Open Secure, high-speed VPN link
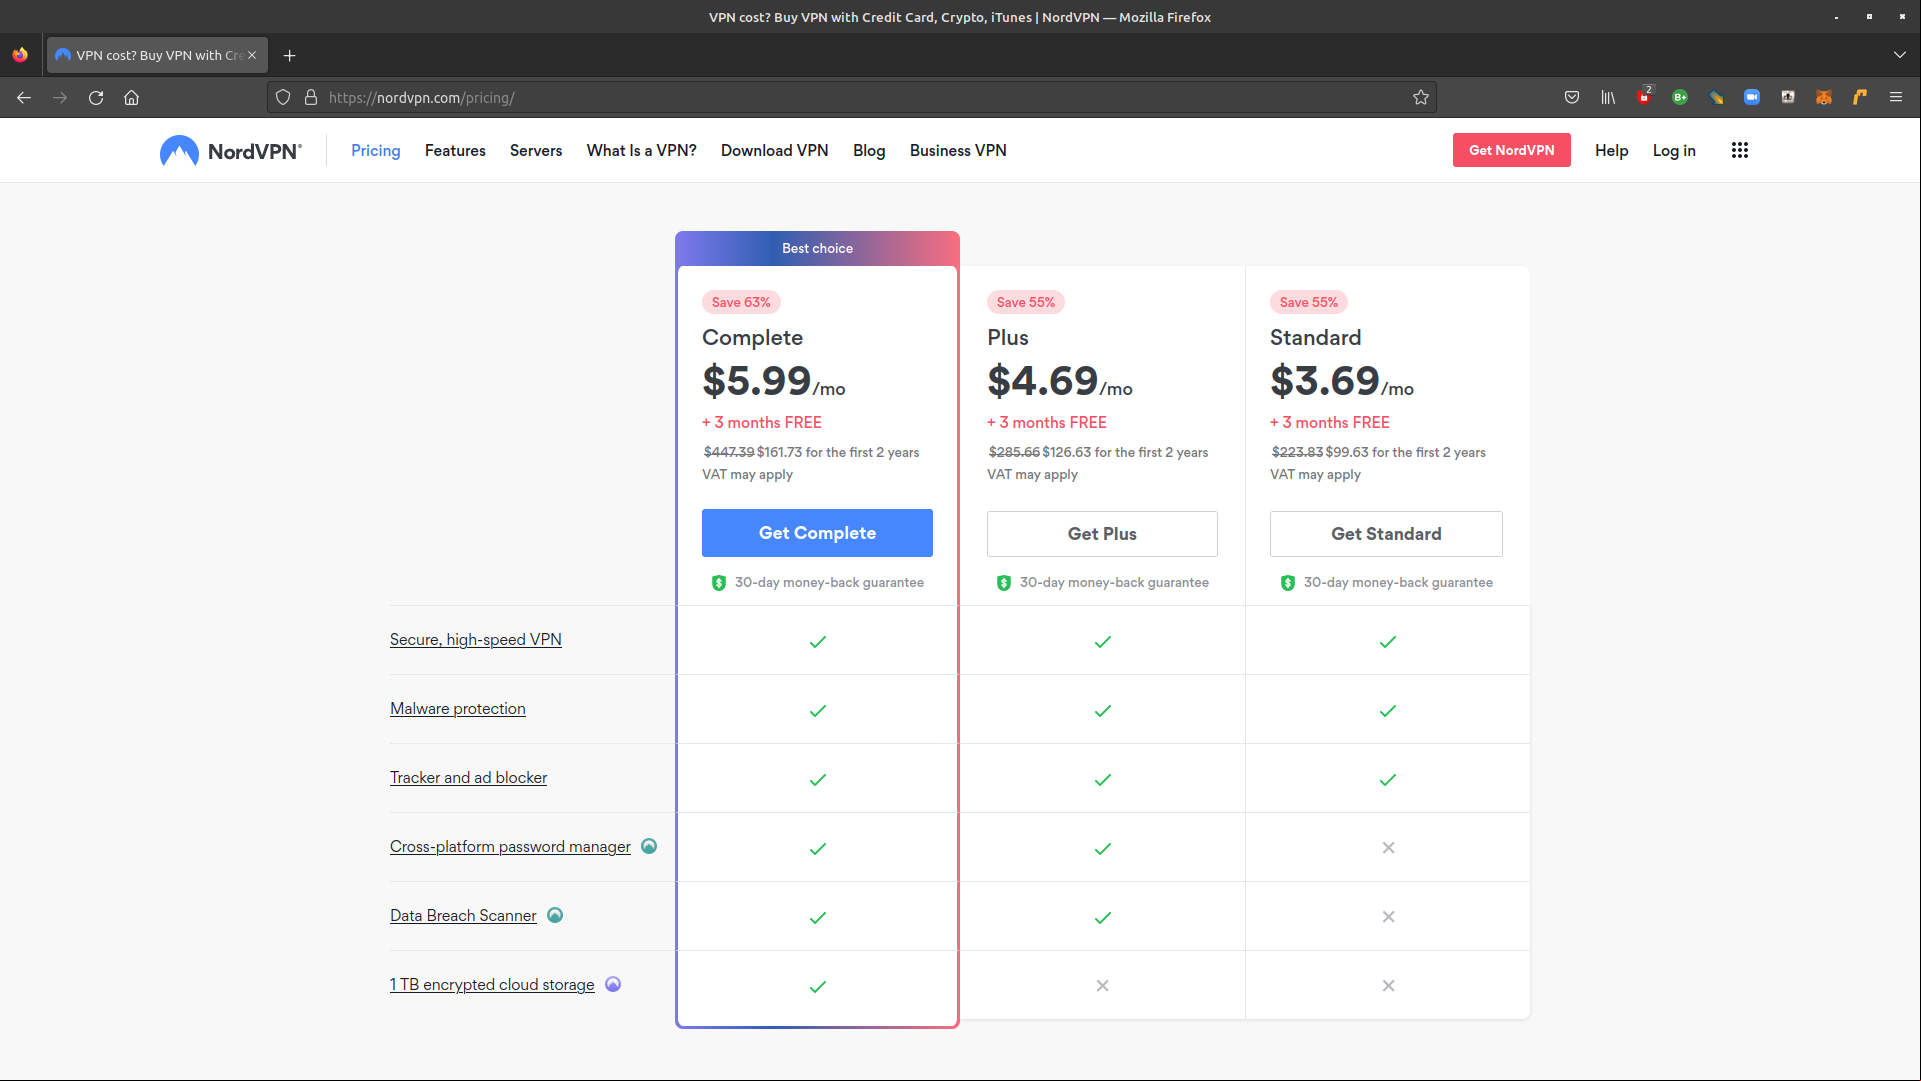The image size is (1921, 1081). coord(476,640)
